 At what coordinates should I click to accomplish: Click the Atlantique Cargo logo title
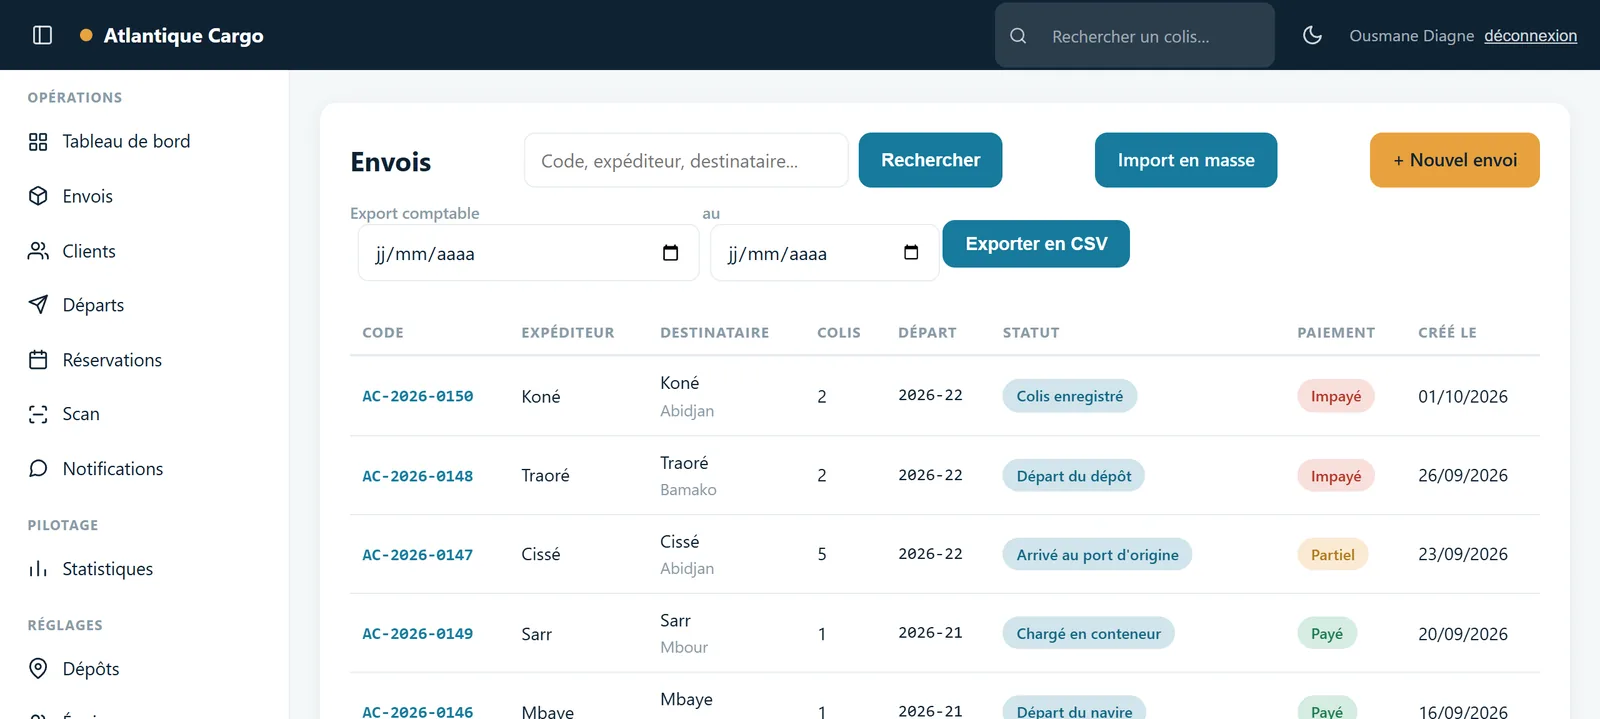tap(184, 36)
